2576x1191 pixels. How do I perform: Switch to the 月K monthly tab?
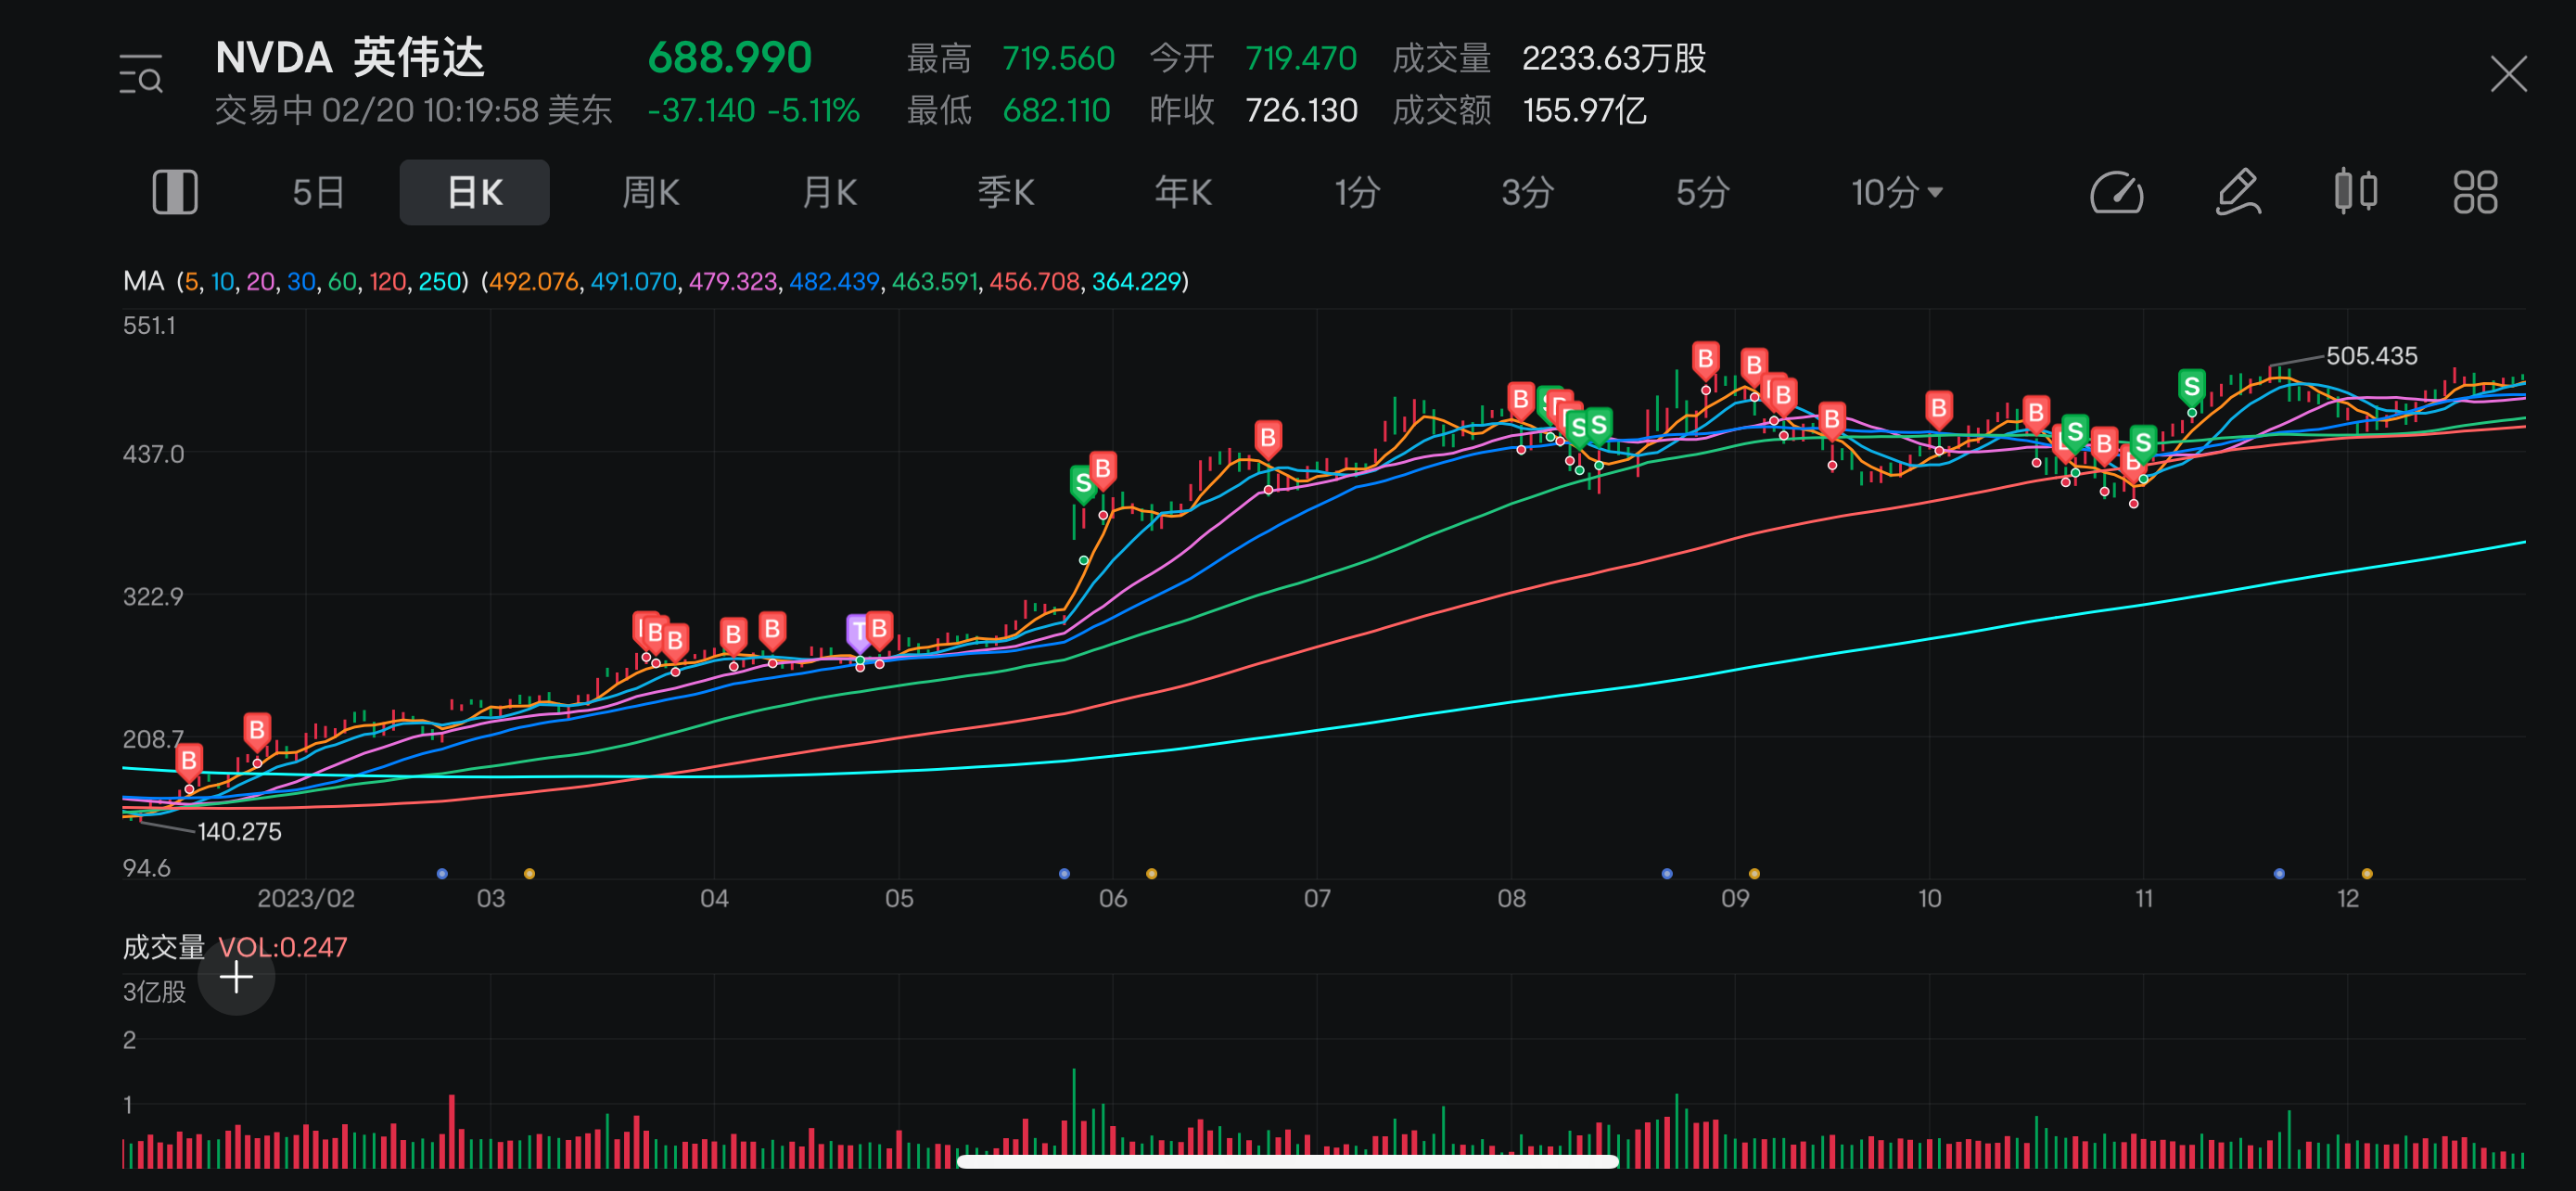(830, 192)
